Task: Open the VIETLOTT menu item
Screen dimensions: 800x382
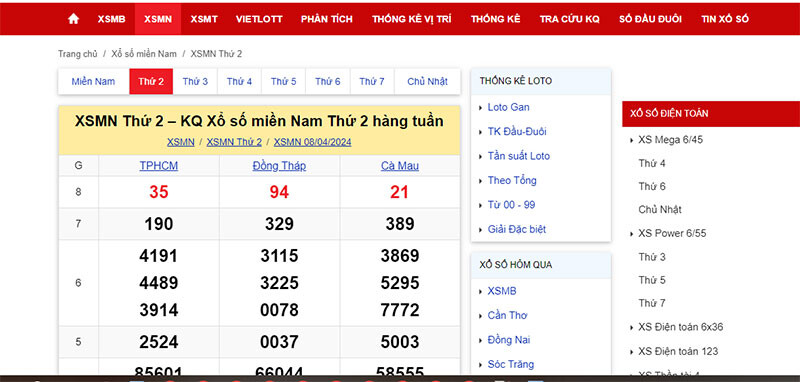Action: [x=259, y=19]
